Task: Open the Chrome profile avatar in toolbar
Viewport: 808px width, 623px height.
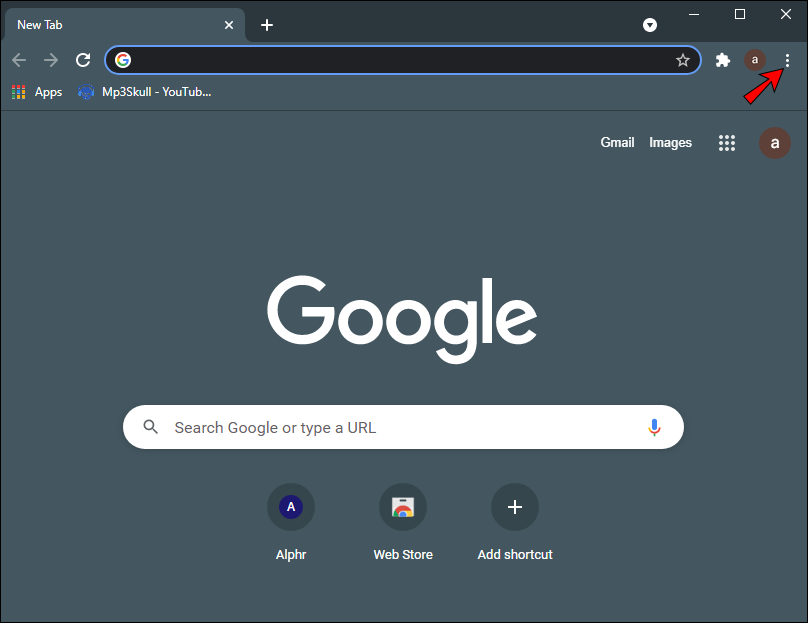Action: (x=754, y=60)
